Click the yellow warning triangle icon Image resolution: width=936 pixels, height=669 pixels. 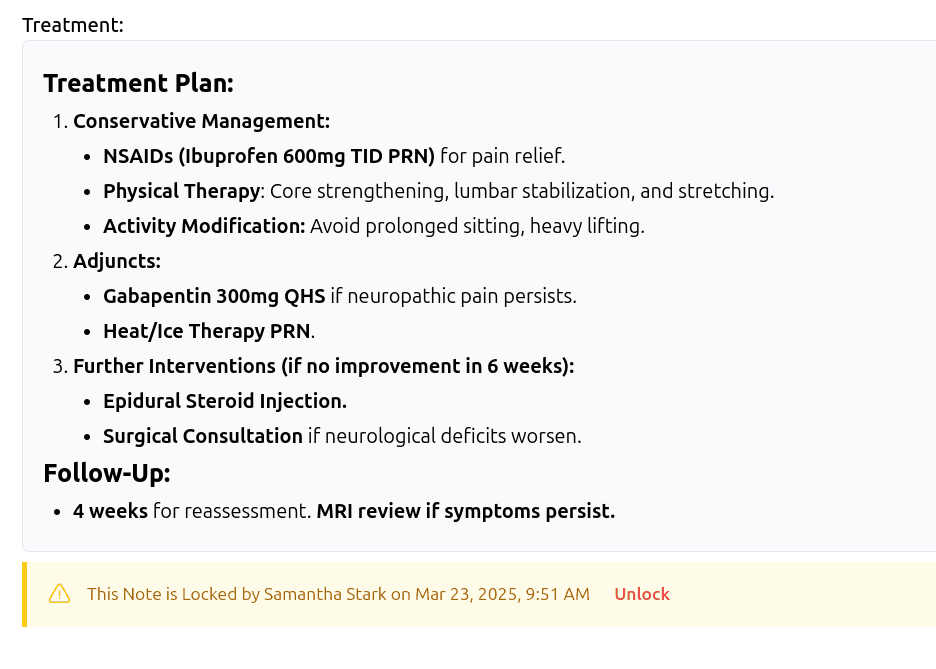[x=60, y=594]
